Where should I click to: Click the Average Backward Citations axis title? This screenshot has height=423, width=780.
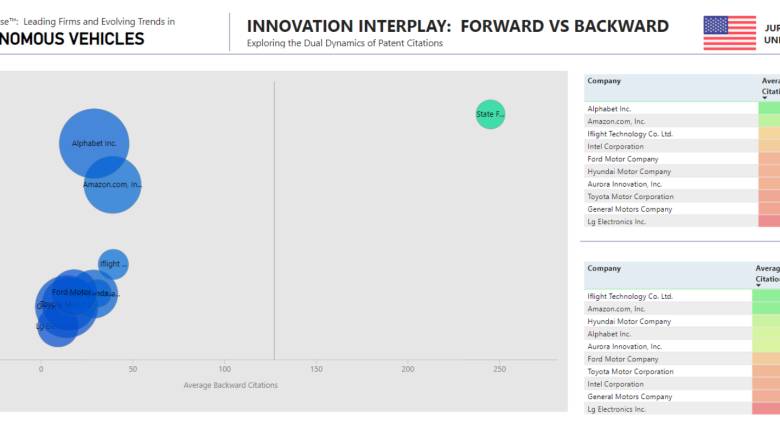[x=231, y=385]
